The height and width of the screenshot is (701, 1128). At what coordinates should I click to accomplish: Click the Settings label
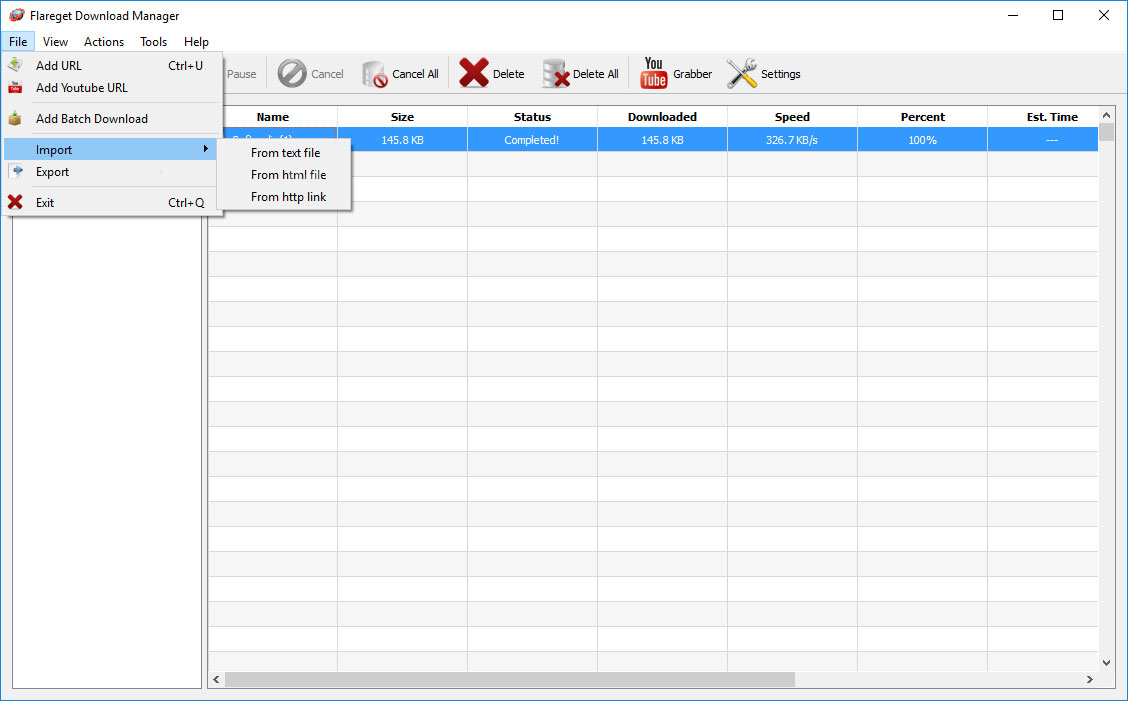click(x=781, y=74)
